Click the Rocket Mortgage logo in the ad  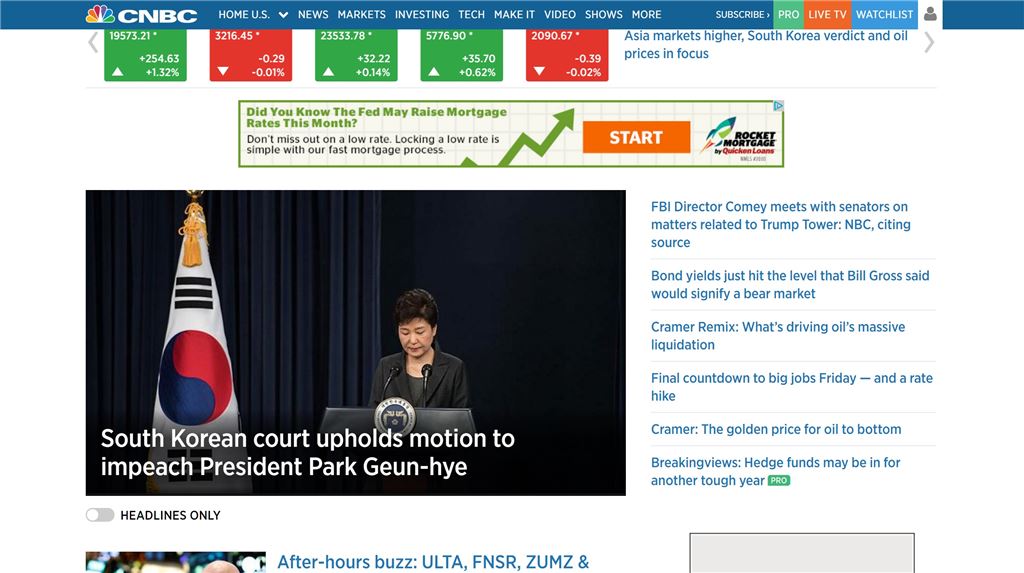click(x=739, y=136)
